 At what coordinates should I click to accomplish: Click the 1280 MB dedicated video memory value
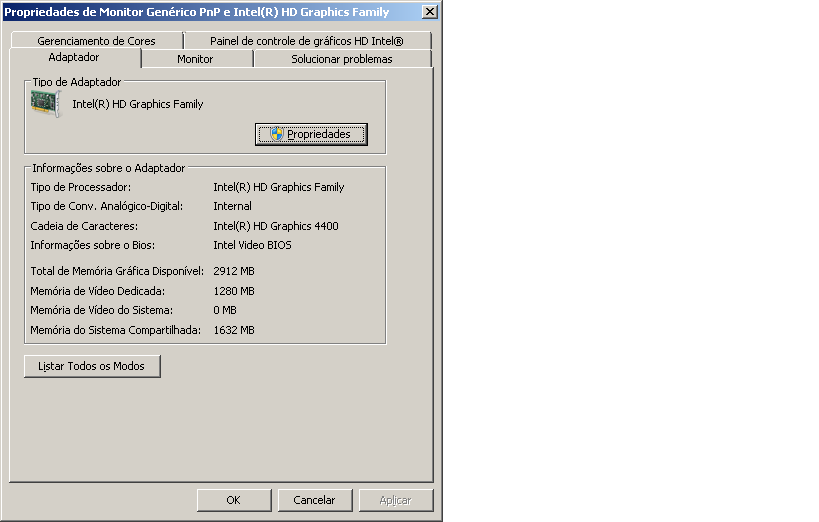234,291
